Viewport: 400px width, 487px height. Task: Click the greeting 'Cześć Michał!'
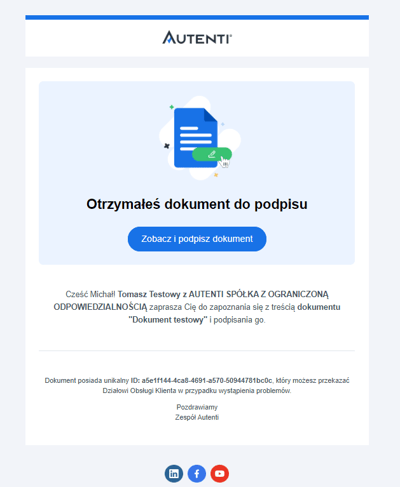[90, 294]
